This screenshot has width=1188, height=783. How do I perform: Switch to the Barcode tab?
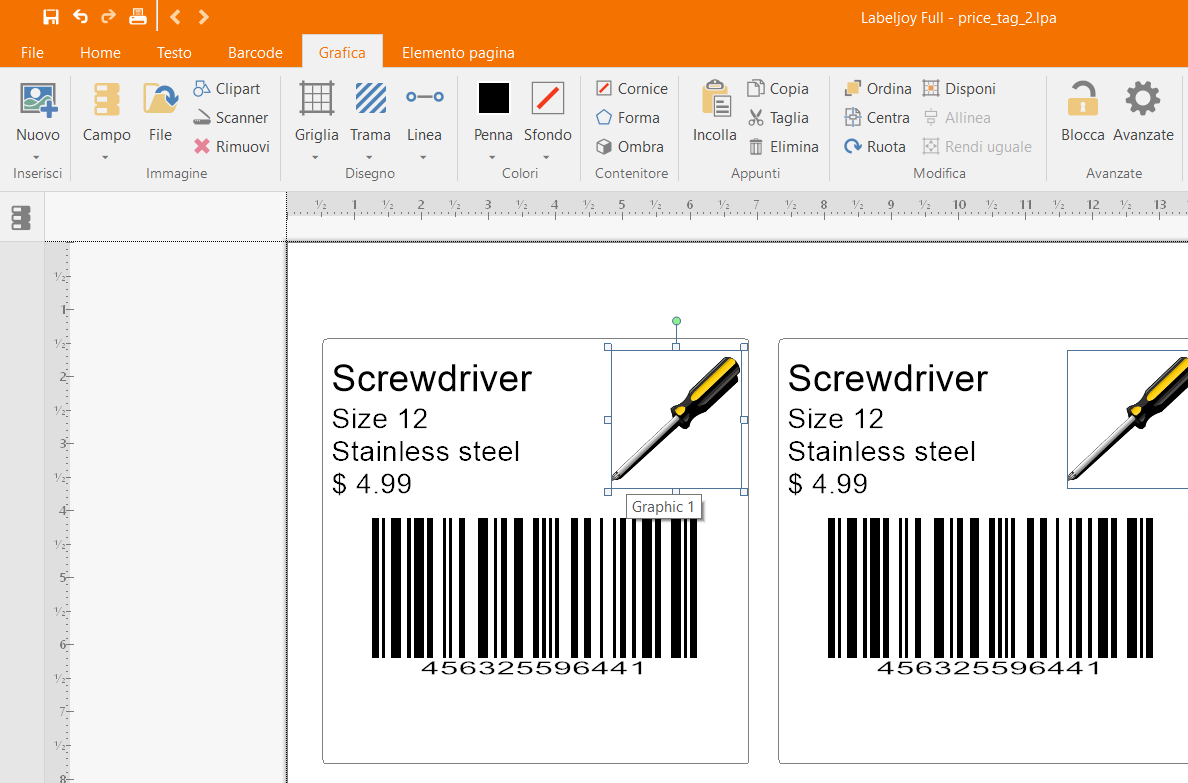click(255, 52)
